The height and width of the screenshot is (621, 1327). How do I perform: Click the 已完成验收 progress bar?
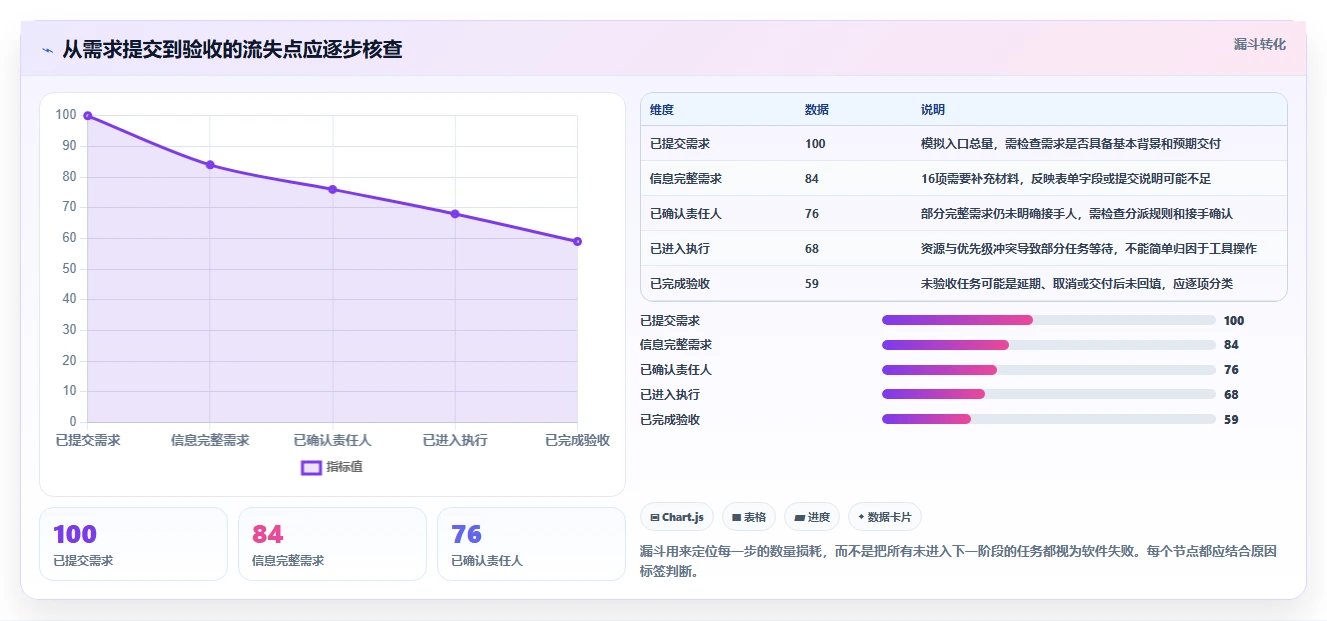pos(1048,420)
